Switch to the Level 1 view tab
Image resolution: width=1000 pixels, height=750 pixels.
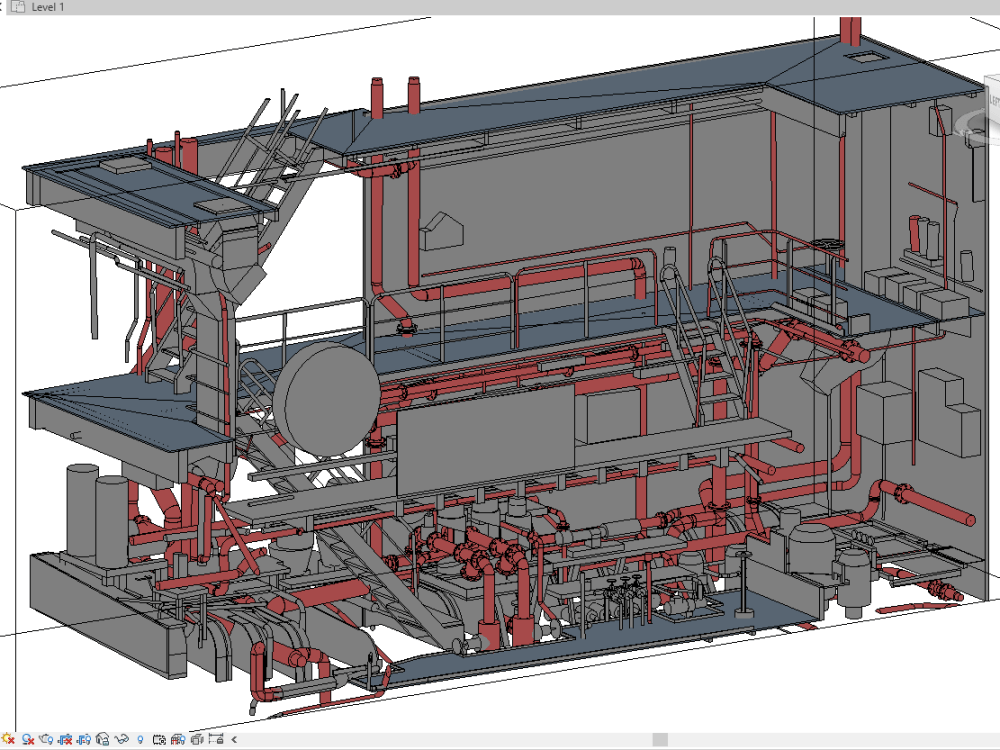48,7
